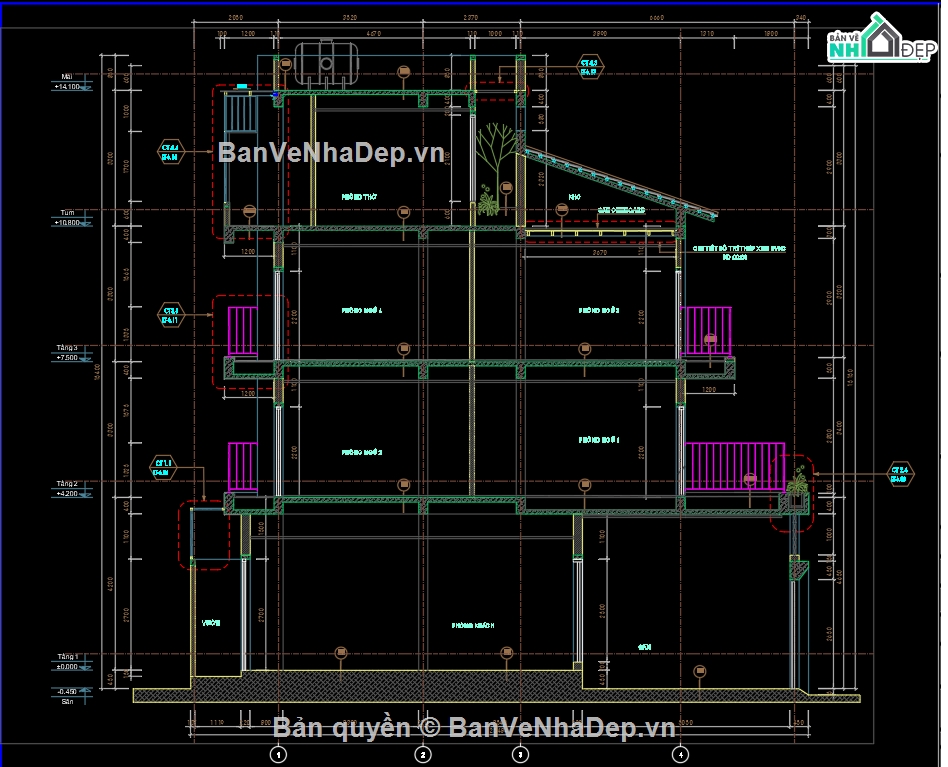948x767 pixels.
Task: Select the Tầng 2 +4.200 level marker
Action: (x=69, y=488)
